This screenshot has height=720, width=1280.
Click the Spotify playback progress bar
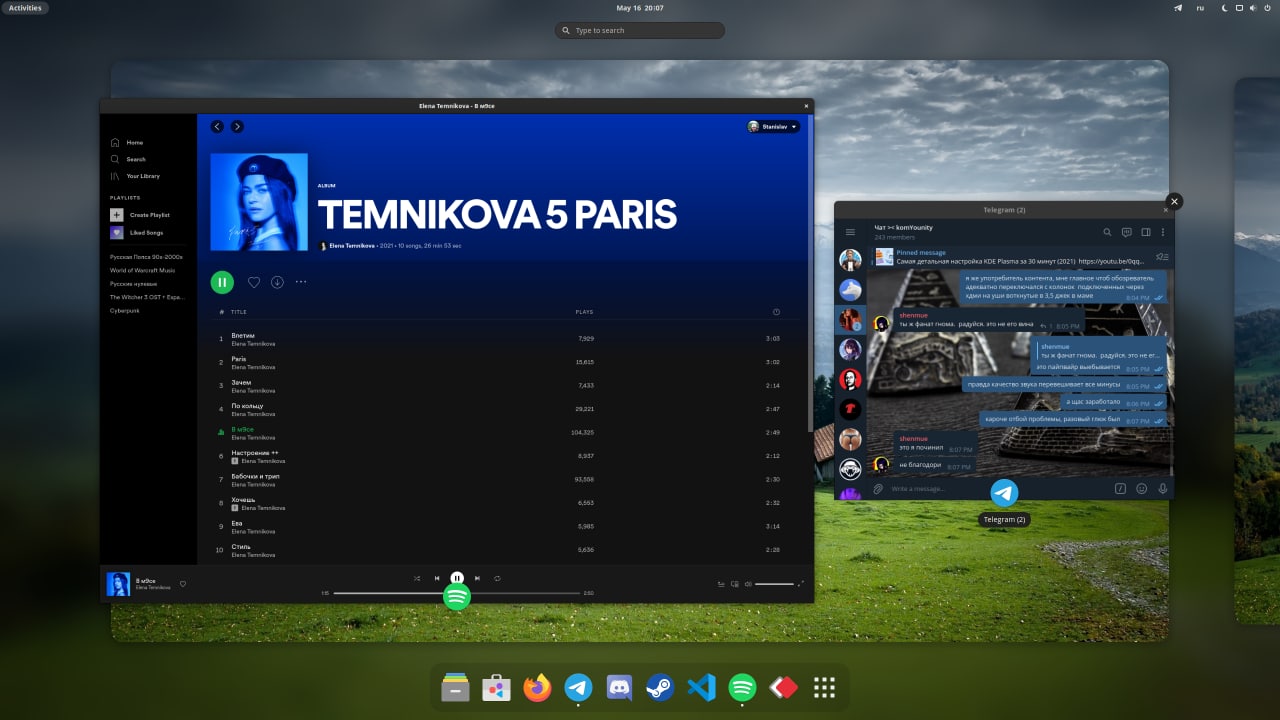pyautogui.click(x=457, y=593)
